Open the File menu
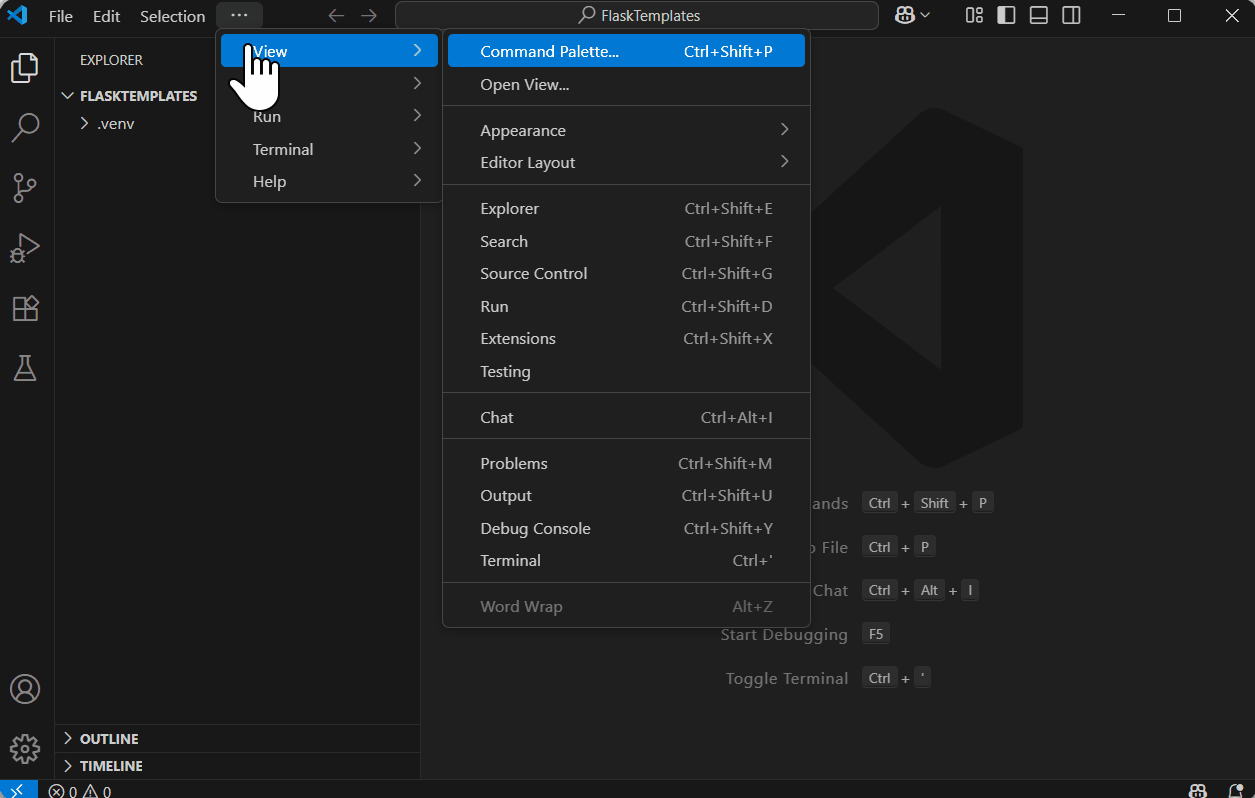1255x798 pixels. click(x=61, y=16)
